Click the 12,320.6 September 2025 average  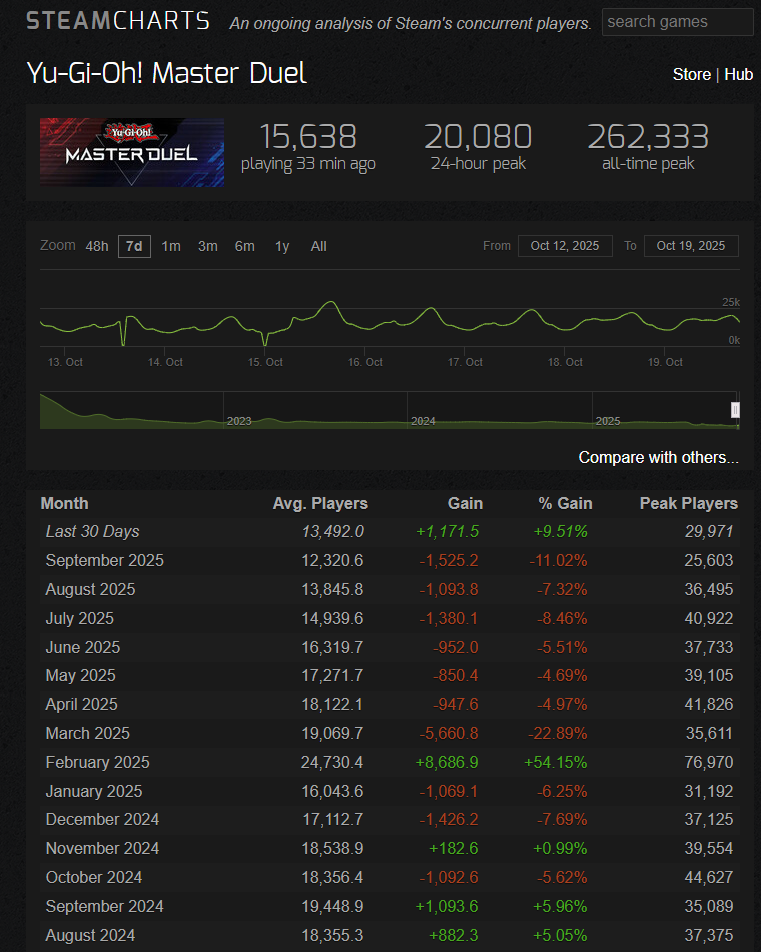tap(332, 560)
